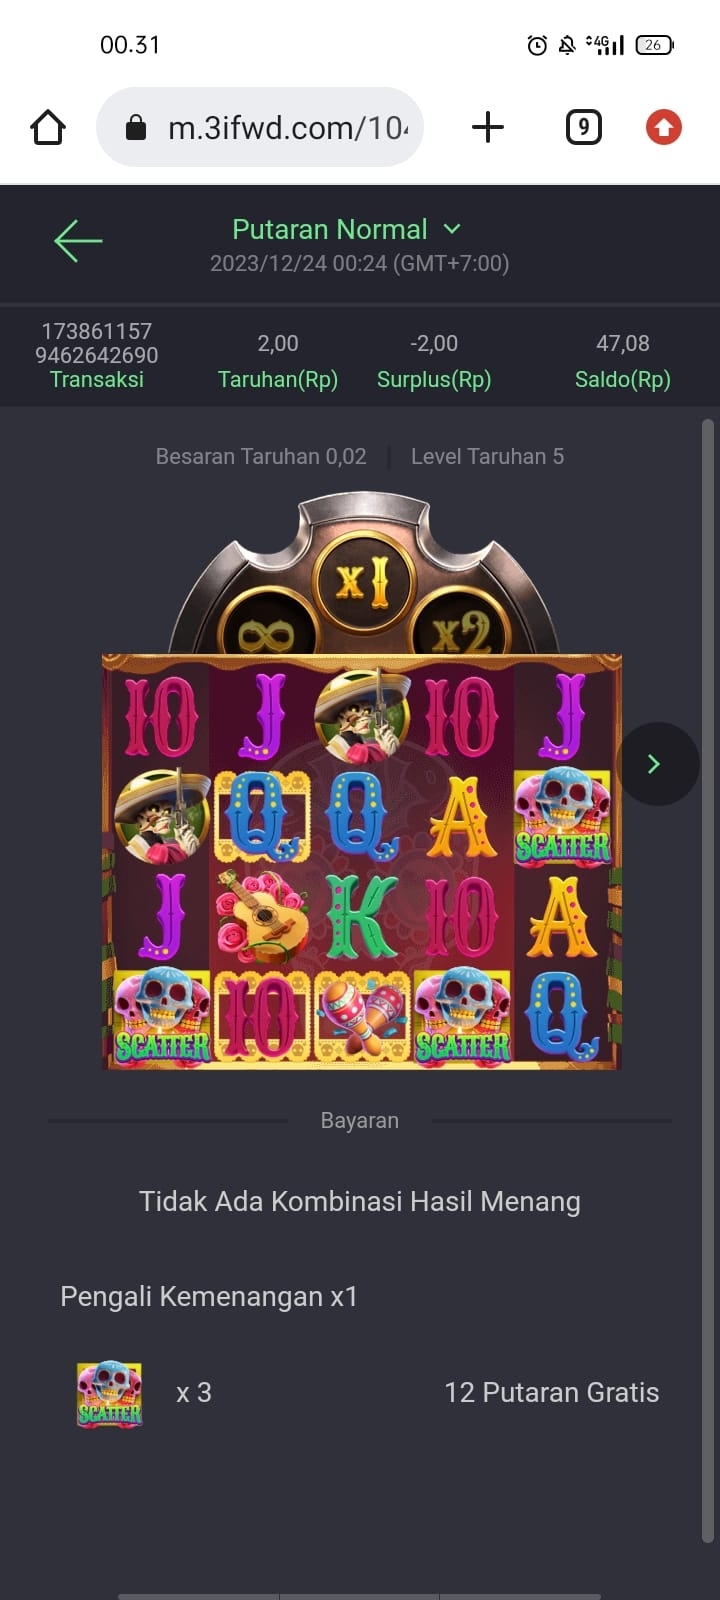
Task: Tap the red upload update icon
Action: point(663,127)
